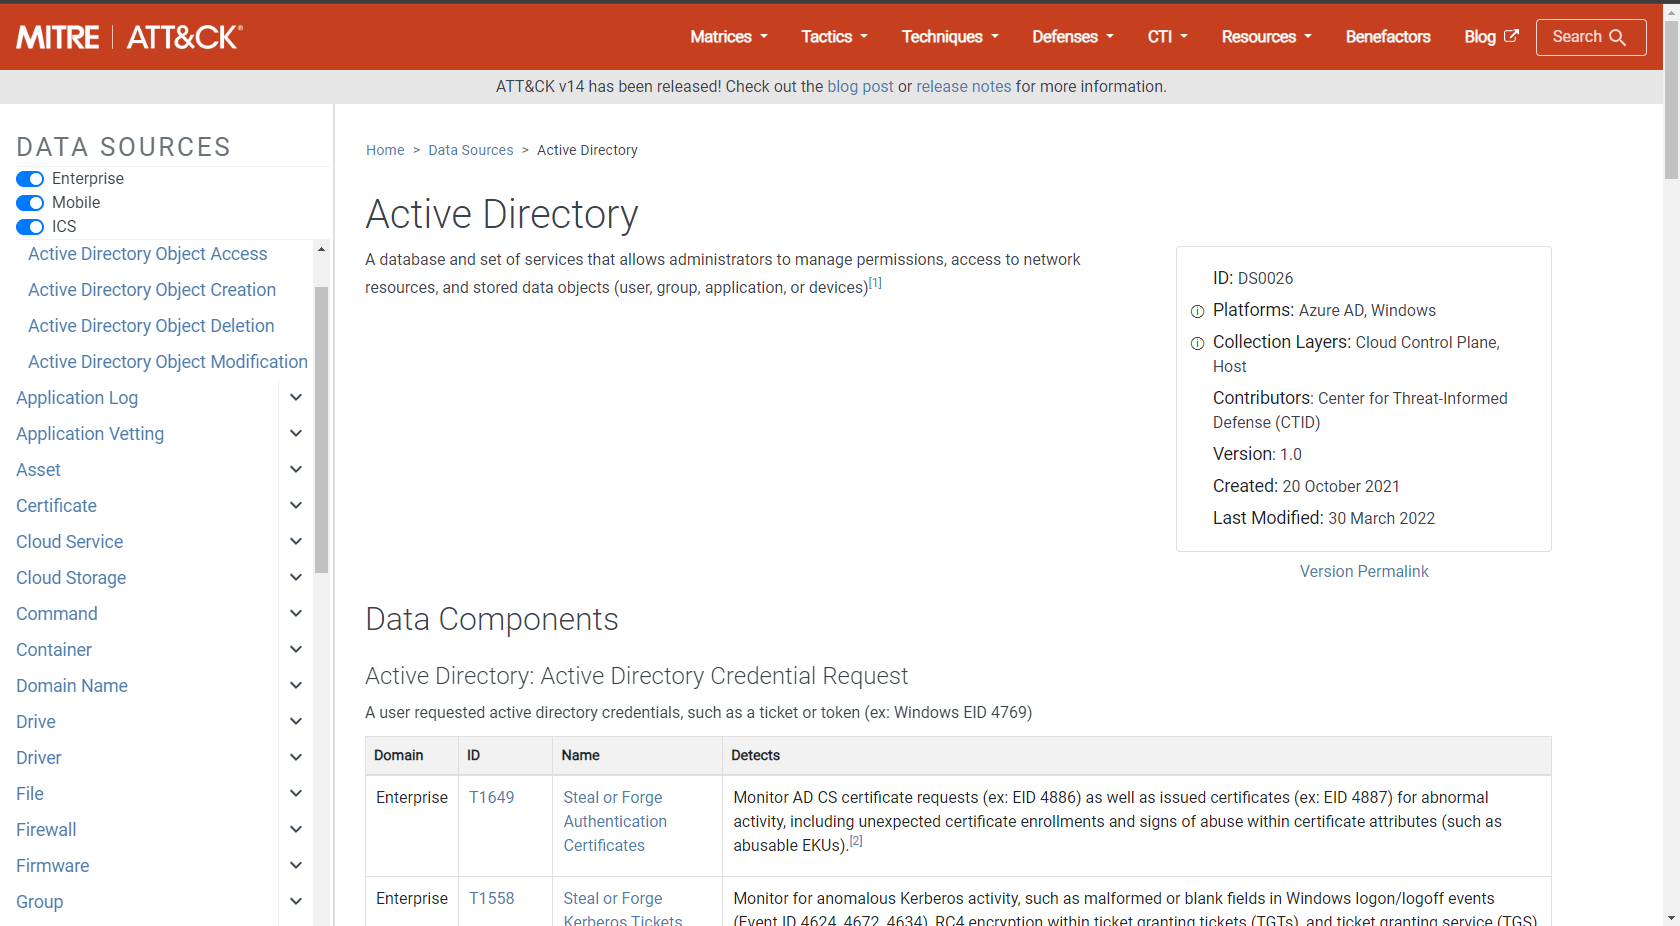Click the Blog external link icon

point(1511,36)
